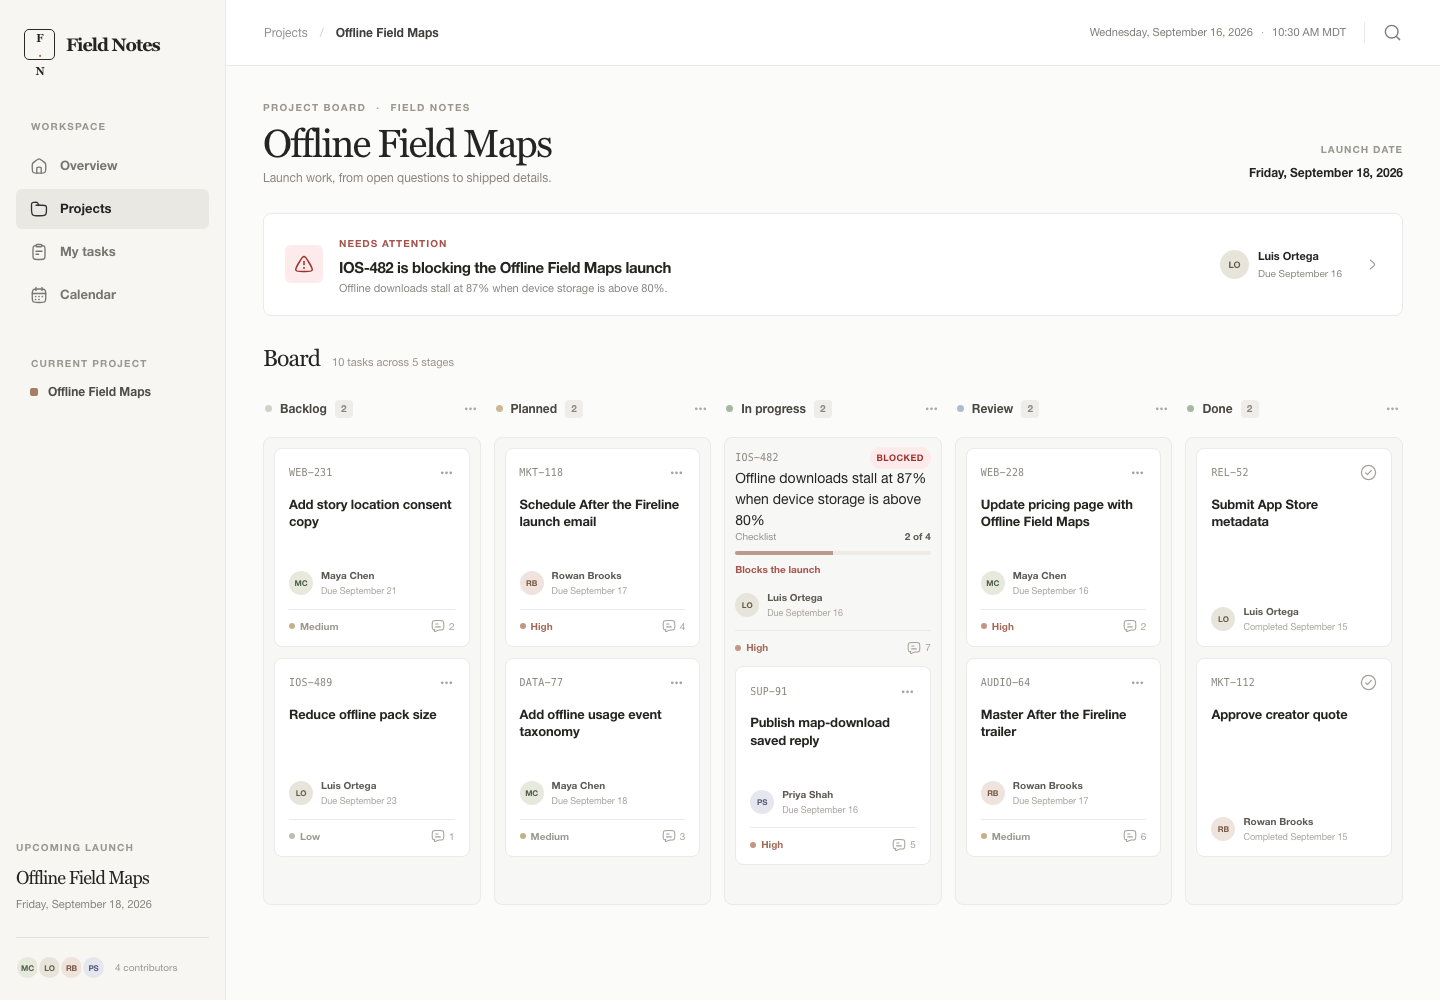This screenshot has height=1000, width=1440.
Task: Open comments on MKT-118 card
Action: click(674, 626)
